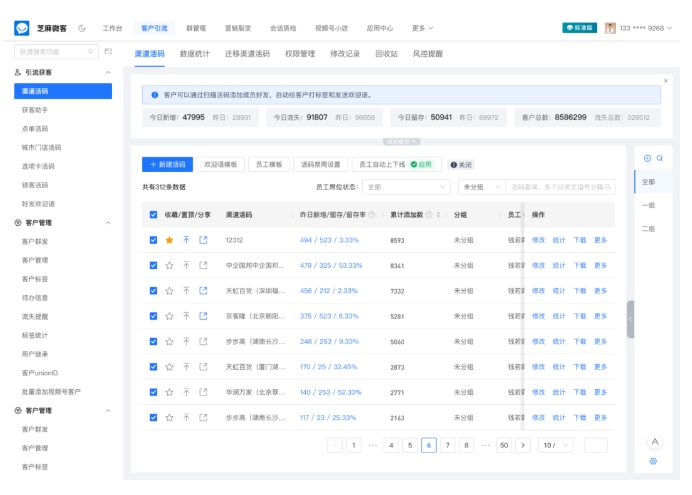The image size is (692, 495).
Task: Open the 群管理 top menu
Action: (196, 28)
